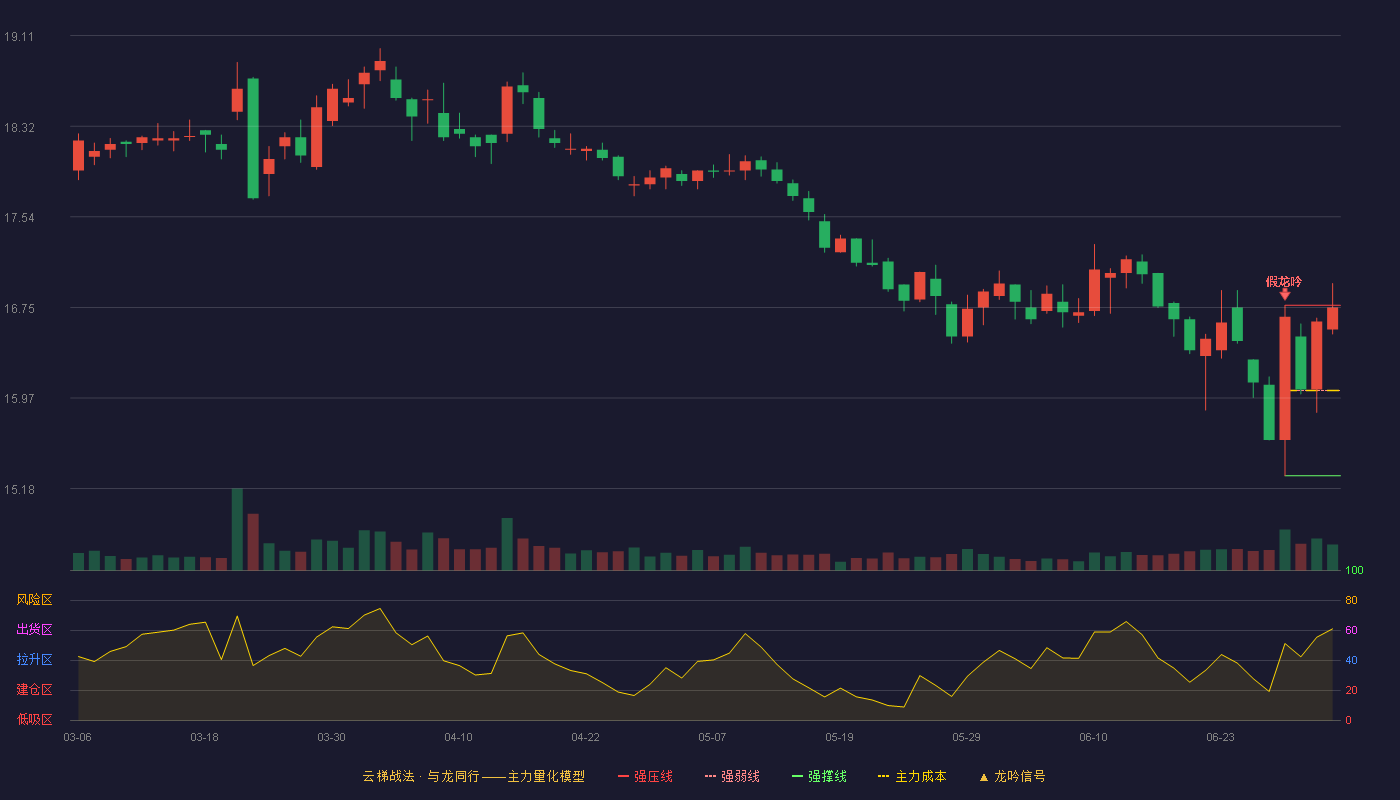
Task: Click the 低吸区 zone label
Action: tap(34, 720)
